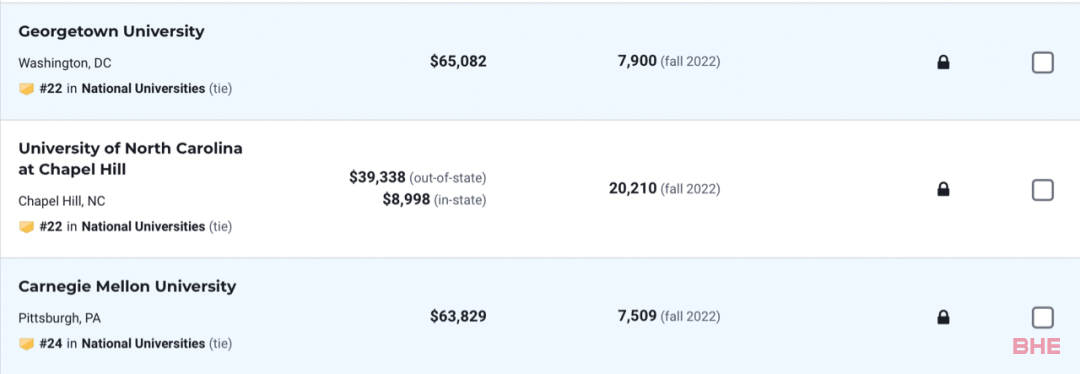Click the $65,082 tuition figure for Georgetown

[x=458, y=62]
